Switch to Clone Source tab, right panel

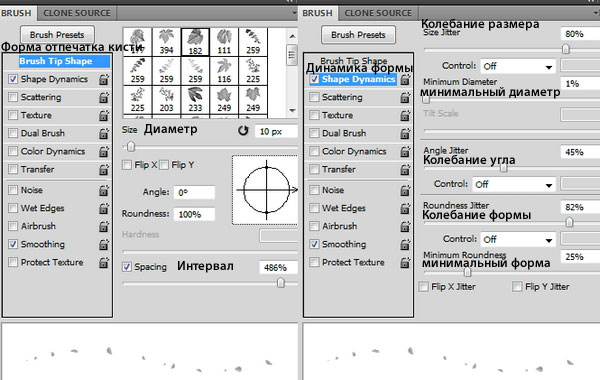[378, 13]
